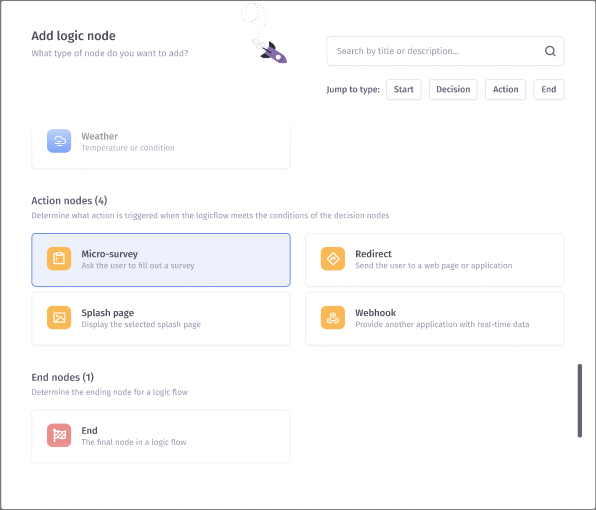Click 'Ask the user to fill out a survey'

pyautogui.click(x=138, y=265)
